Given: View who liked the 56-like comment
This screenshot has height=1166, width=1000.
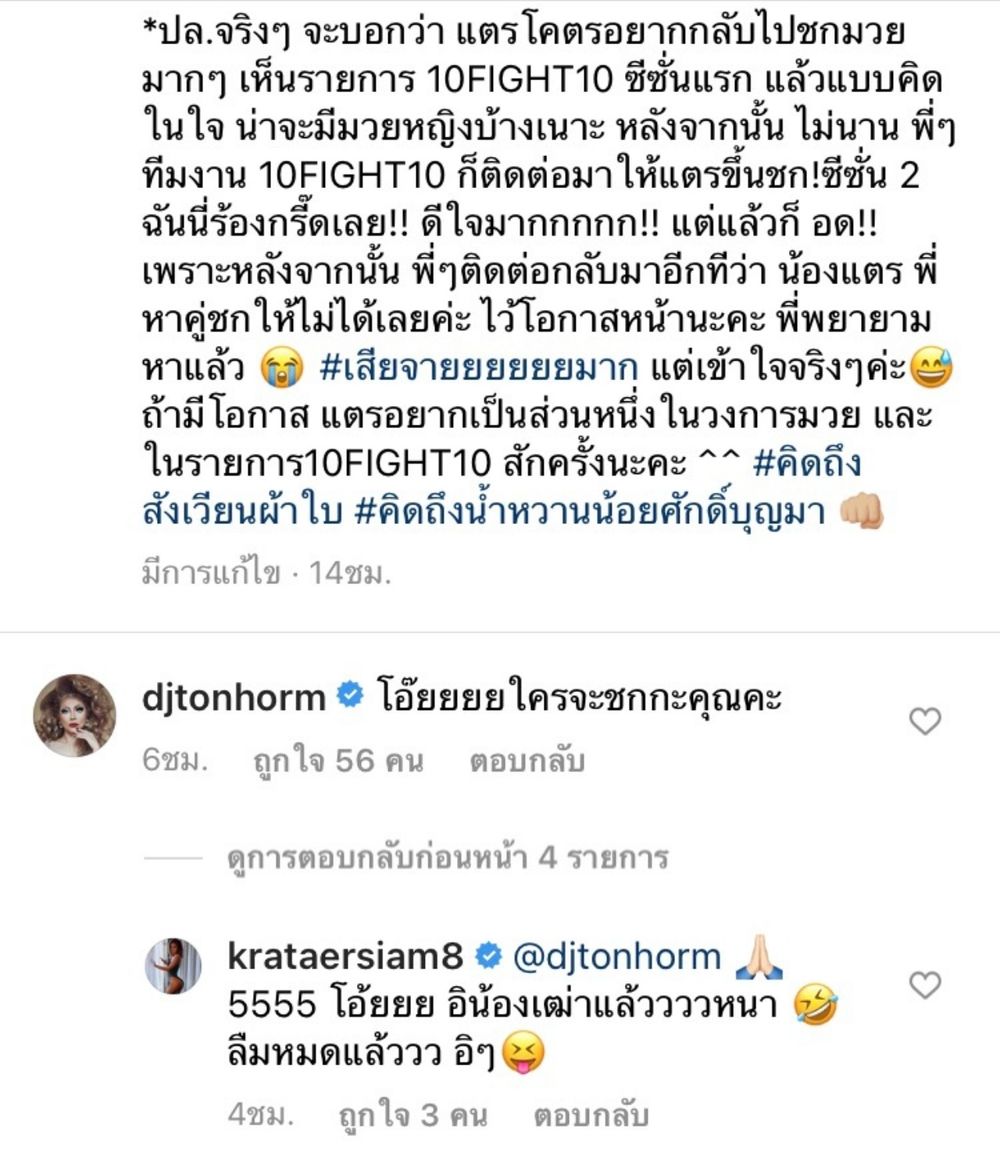Looking at the screenshot, I should (338, 761).
